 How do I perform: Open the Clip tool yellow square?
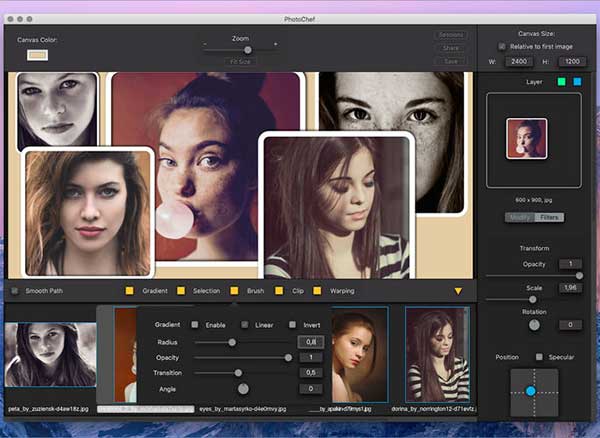point(279,291)
